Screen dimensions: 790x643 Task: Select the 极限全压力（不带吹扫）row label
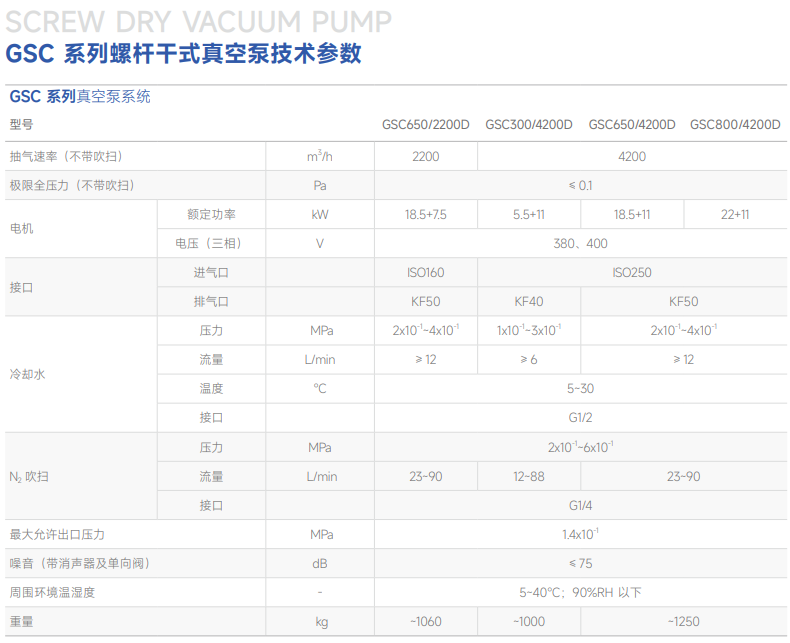point(72,186)
